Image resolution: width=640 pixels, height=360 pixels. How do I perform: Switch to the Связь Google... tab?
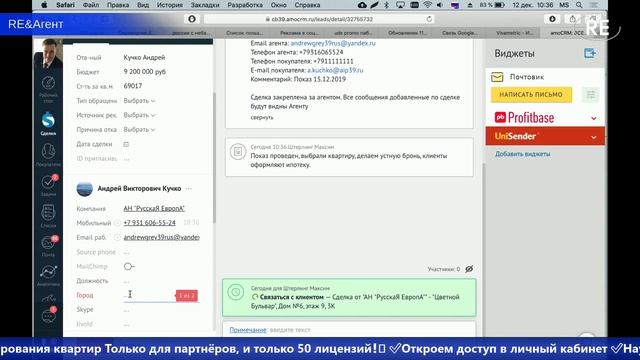click(x=460, y=33)
